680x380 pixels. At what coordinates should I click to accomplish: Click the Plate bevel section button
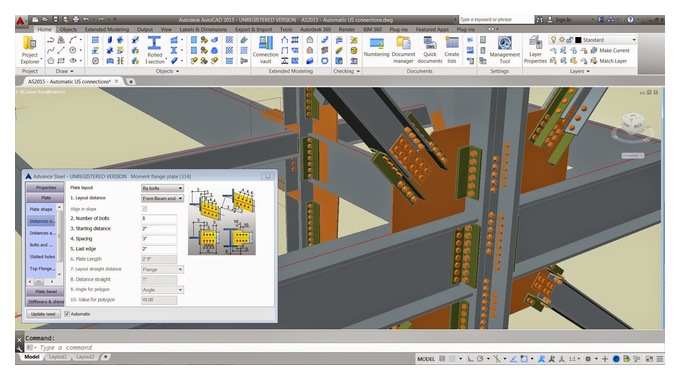[45, 292]
